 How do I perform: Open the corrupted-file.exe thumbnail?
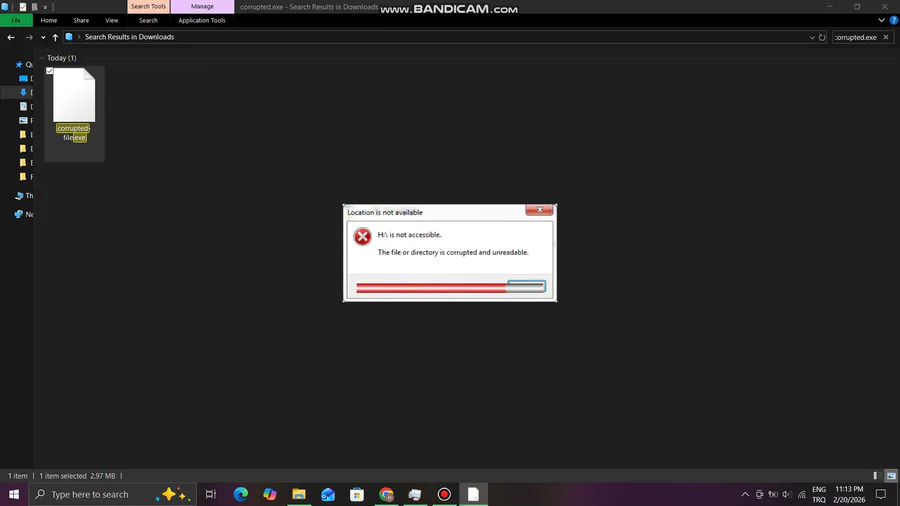(74, 95)
